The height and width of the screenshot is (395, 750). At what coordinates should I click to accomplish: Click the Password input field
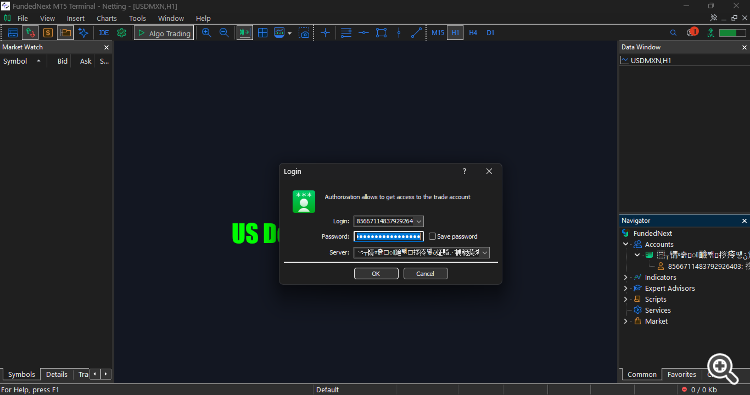[x=388, y=236]
